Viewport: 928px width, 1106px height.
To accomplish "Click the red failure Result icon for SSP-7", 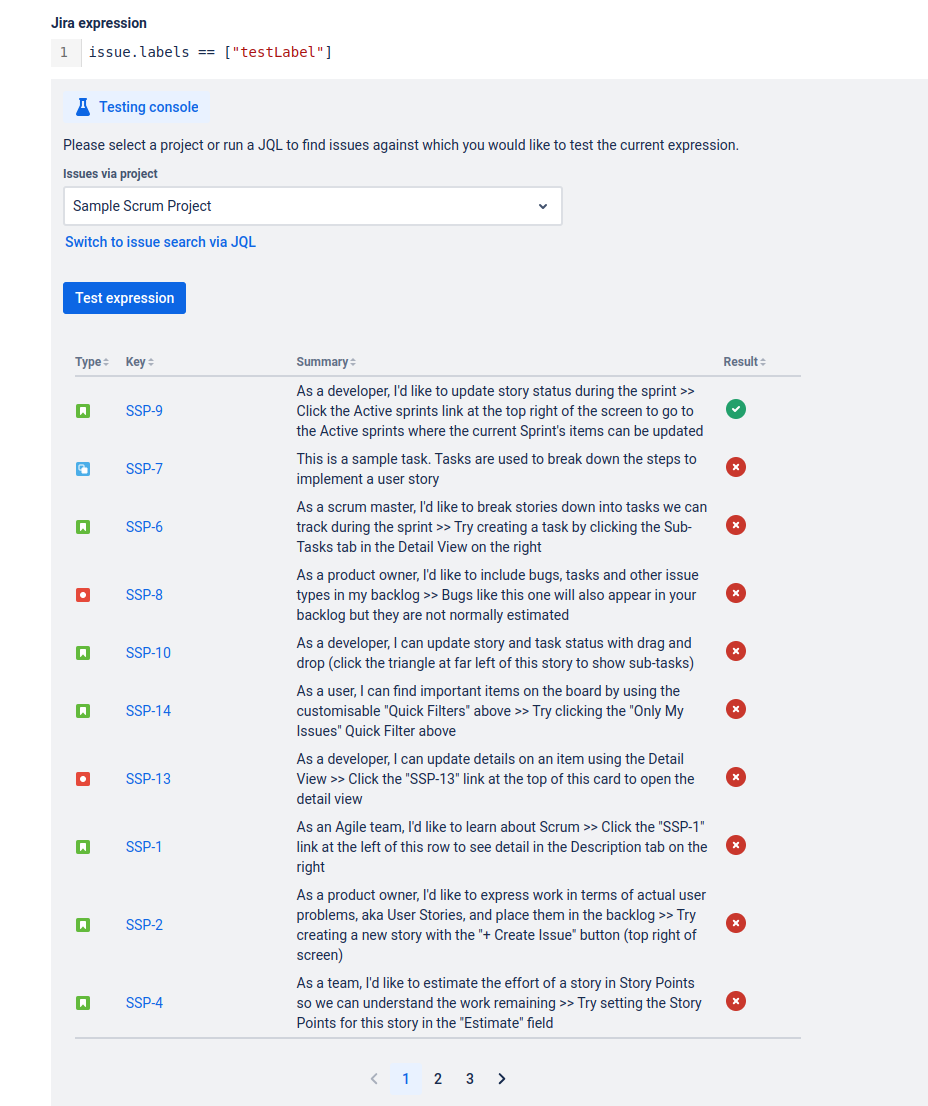I will tap(736, 467).
